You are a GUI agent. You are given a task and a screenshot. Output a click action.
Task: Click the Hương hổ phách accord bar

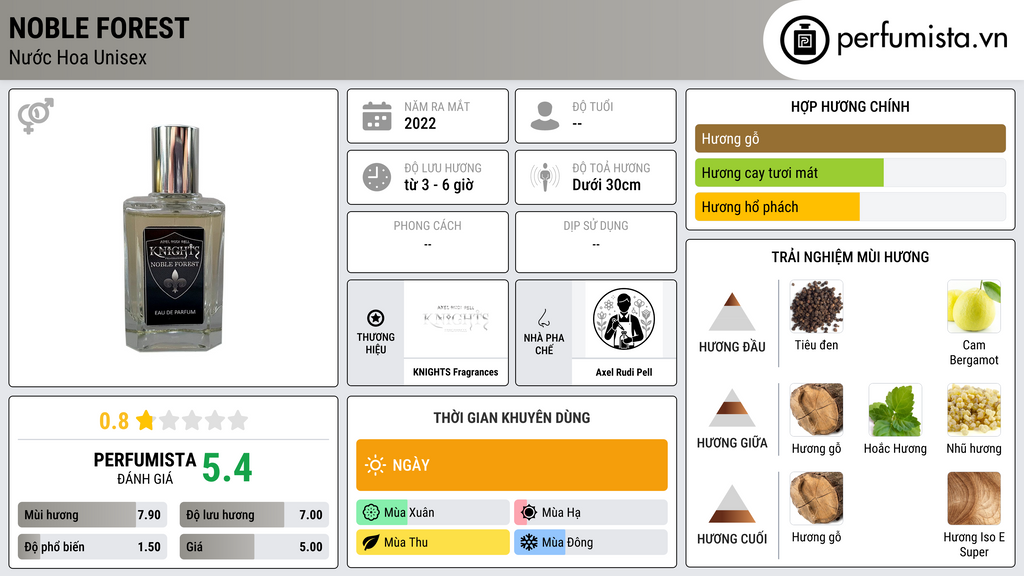[x=850, y=207]
